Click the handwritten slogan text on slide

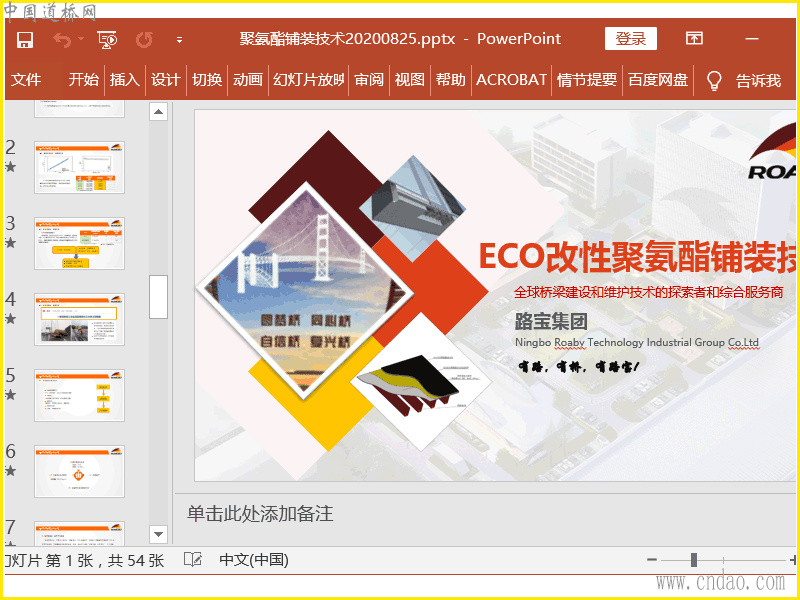point(578,366)
